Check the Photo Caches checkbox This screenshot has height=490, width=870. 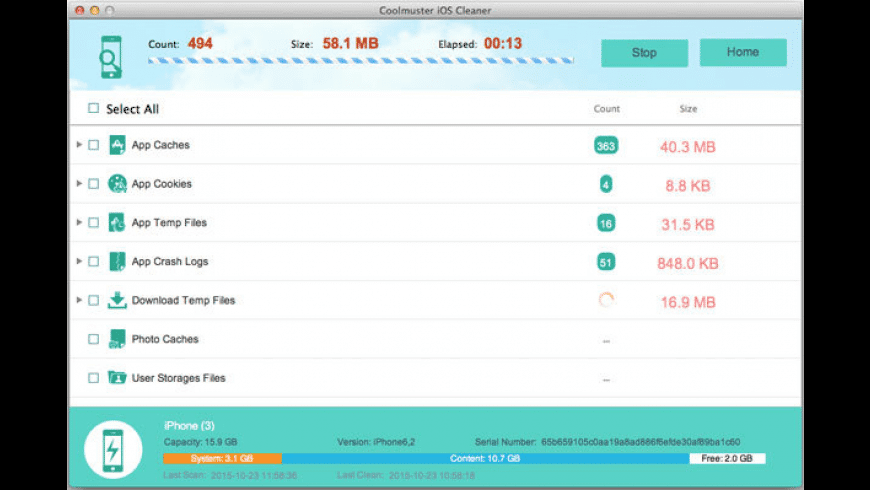coord(93,339)
